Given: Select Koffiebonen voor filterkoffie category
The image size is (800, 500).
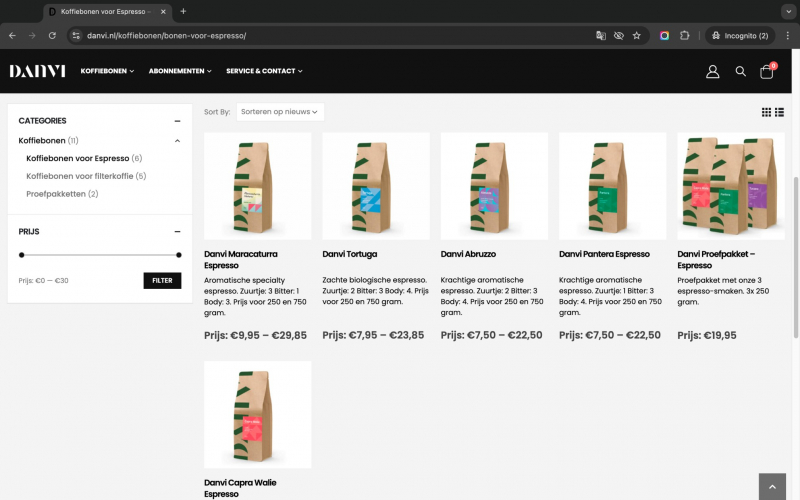Looking at the screenshot, I should pyautogui.click(x=86, y=176).
